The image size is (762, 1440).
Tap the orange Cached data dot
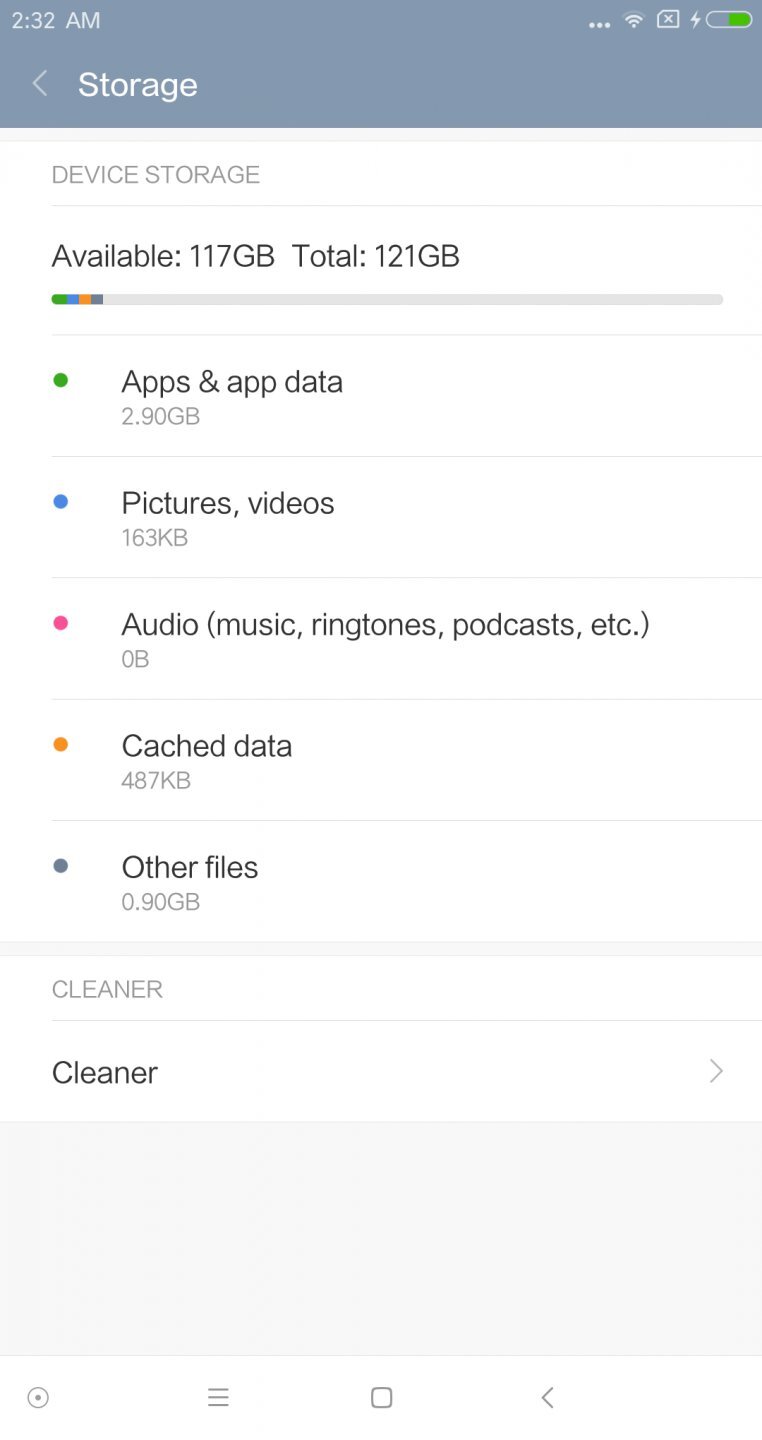point(61,744)
